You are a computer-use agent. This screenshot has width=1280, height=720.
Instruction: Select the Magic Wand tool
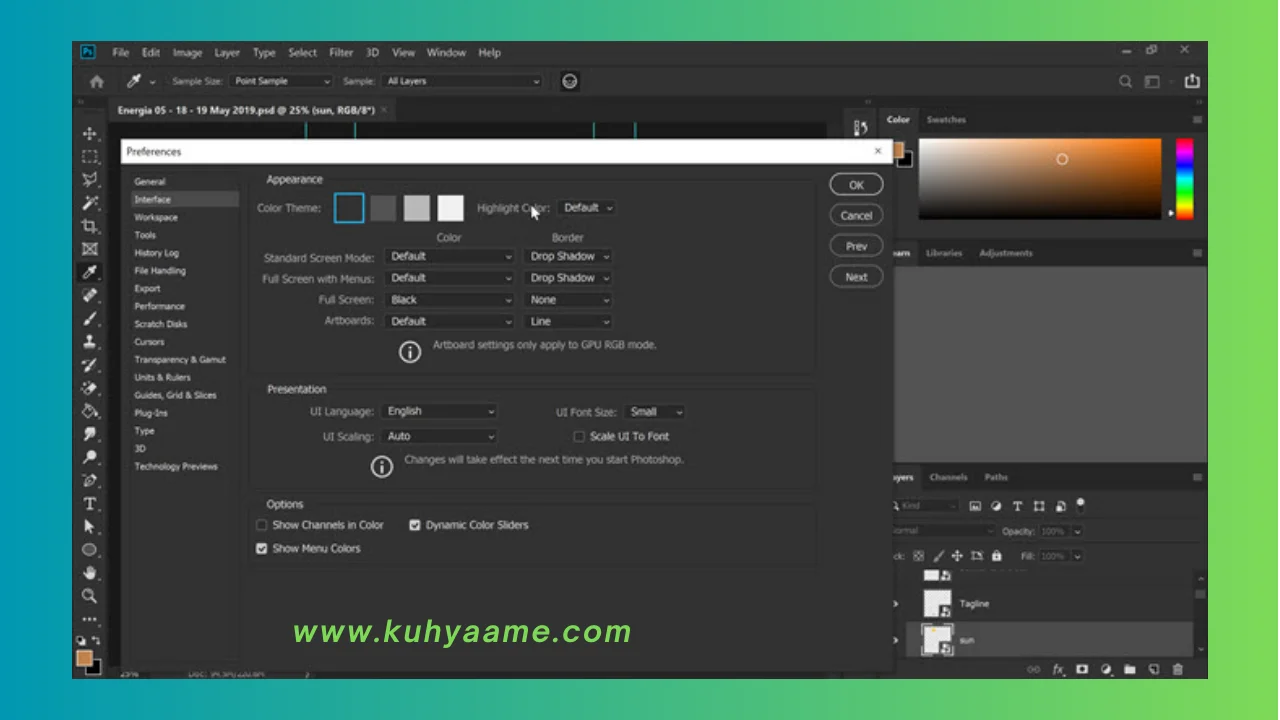click(x=90, y=203)
